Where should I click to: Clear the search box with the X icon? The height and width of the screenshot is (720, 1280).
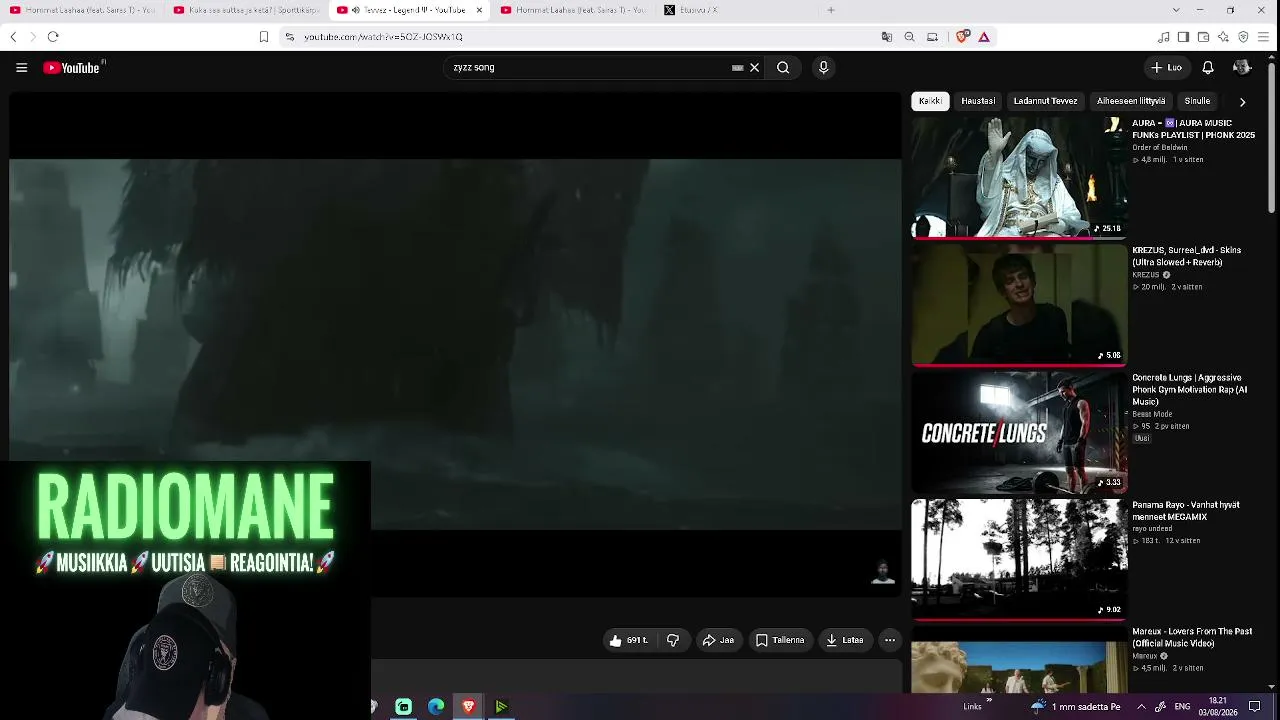pos(755,68)
